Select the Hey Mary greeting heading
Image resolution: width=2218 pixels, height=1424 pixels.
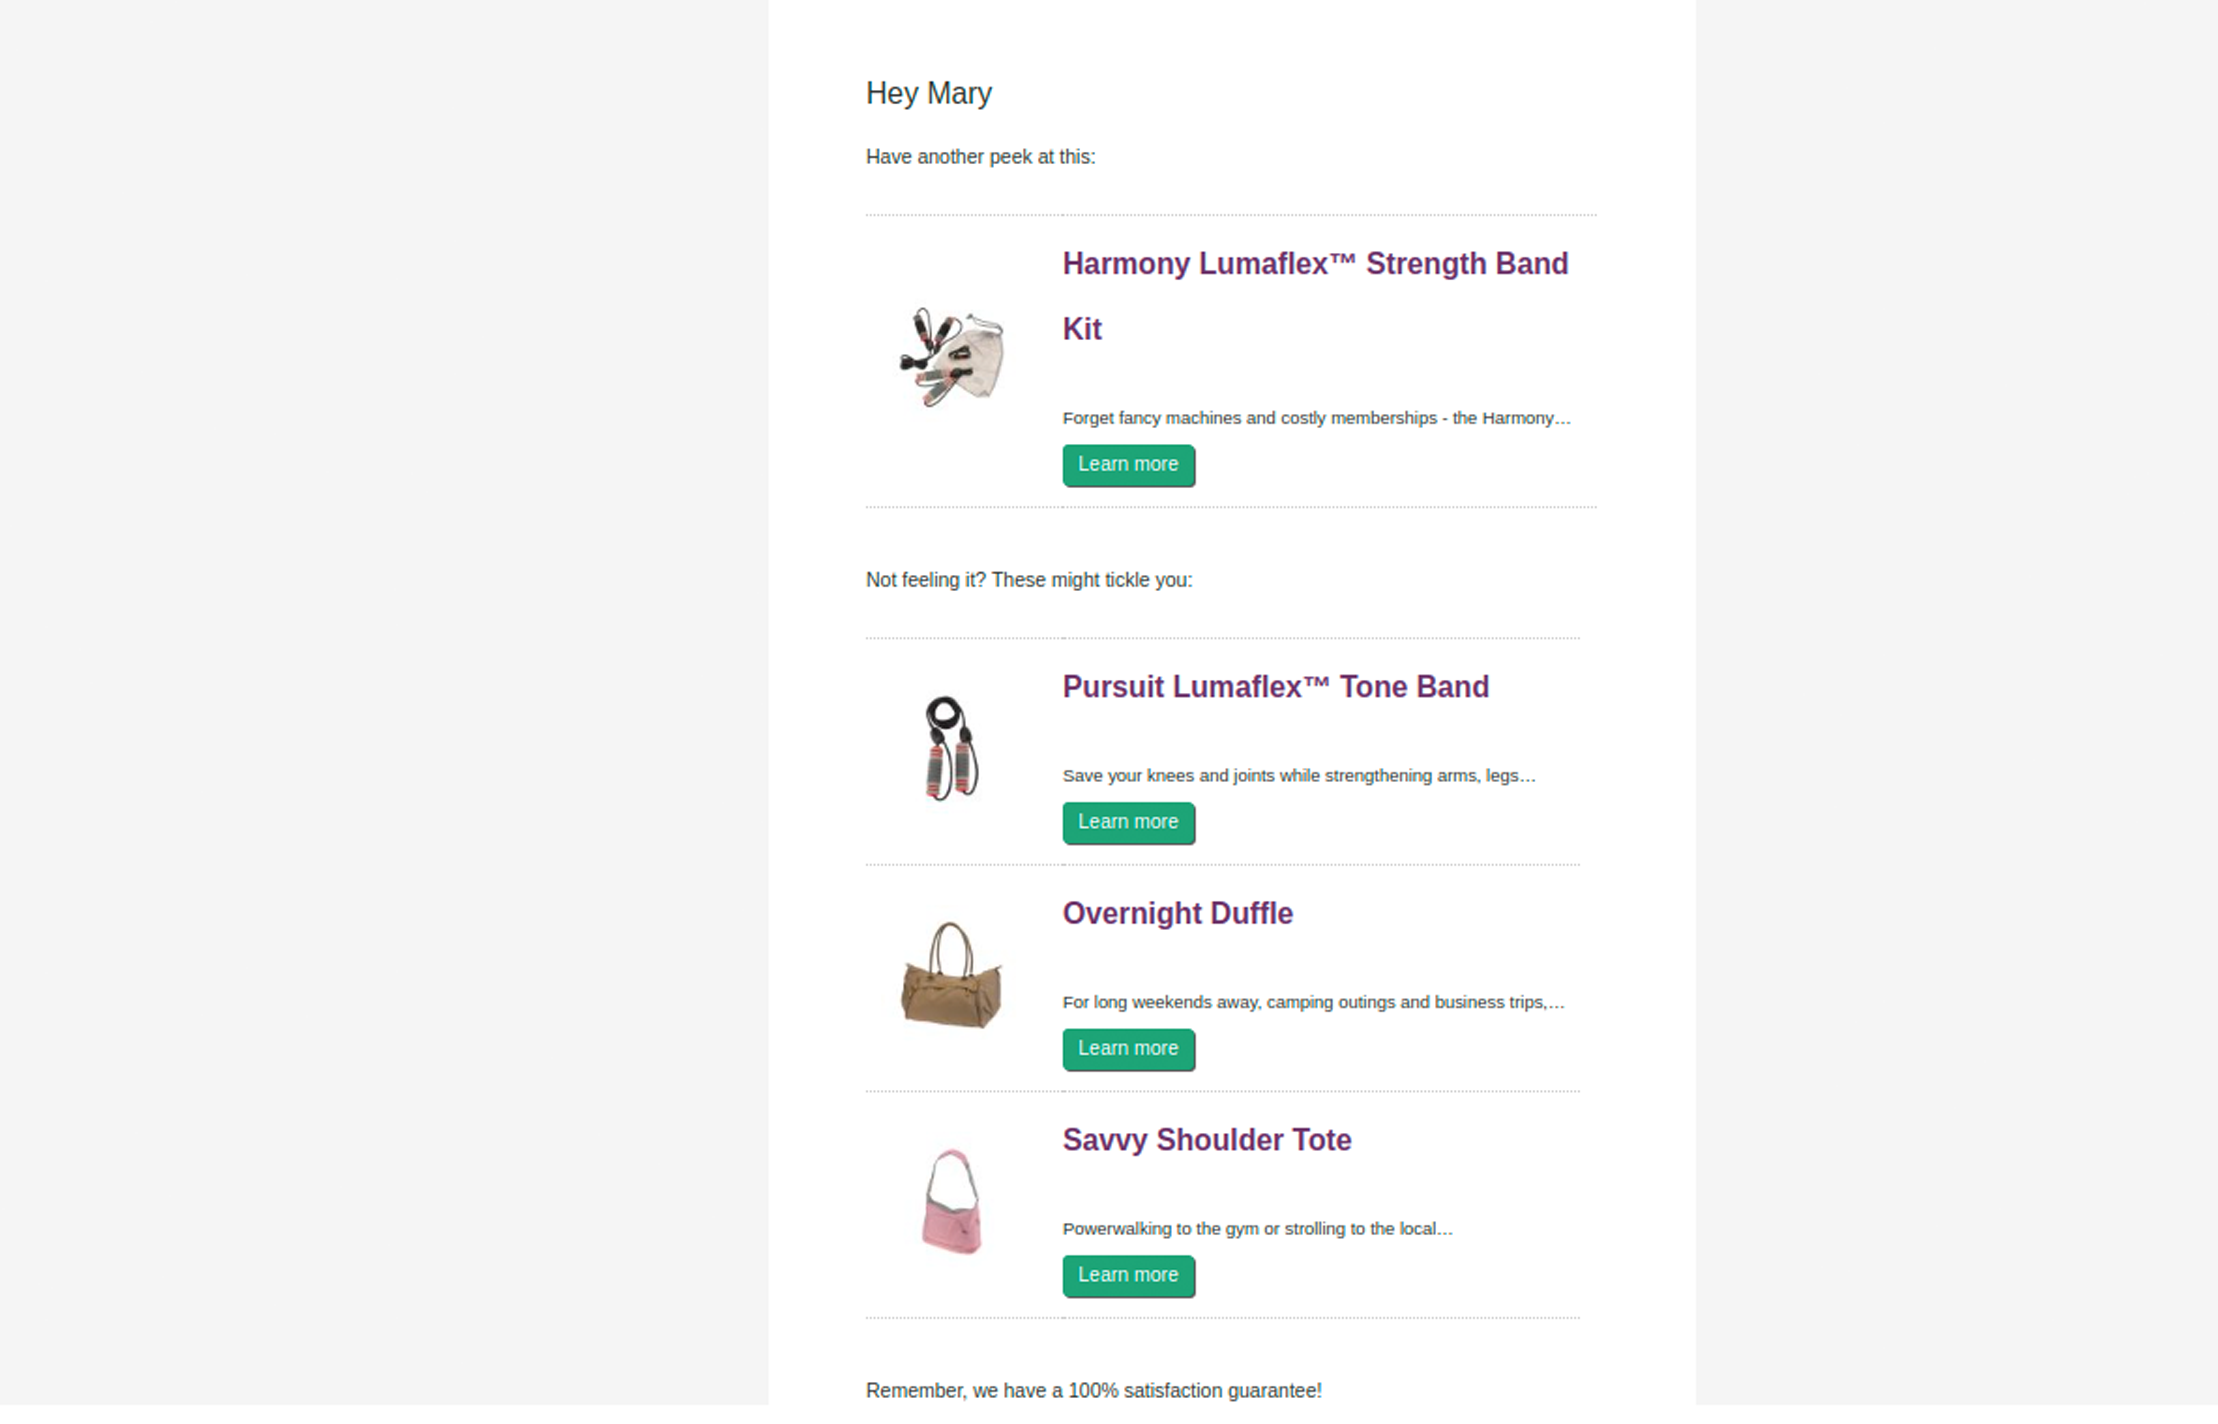pyautogui.click(x=928, y=92)
